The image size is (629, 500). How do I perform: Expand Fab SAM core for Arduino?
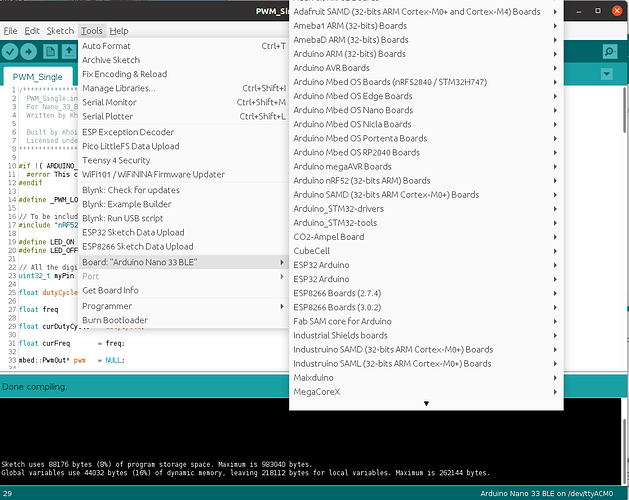(426, 321)
